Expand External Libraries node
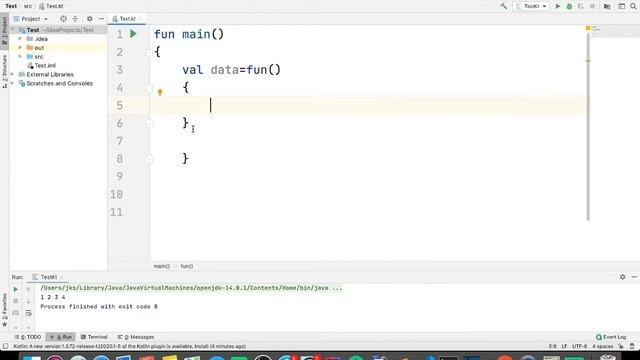 [x=13, y=74]
